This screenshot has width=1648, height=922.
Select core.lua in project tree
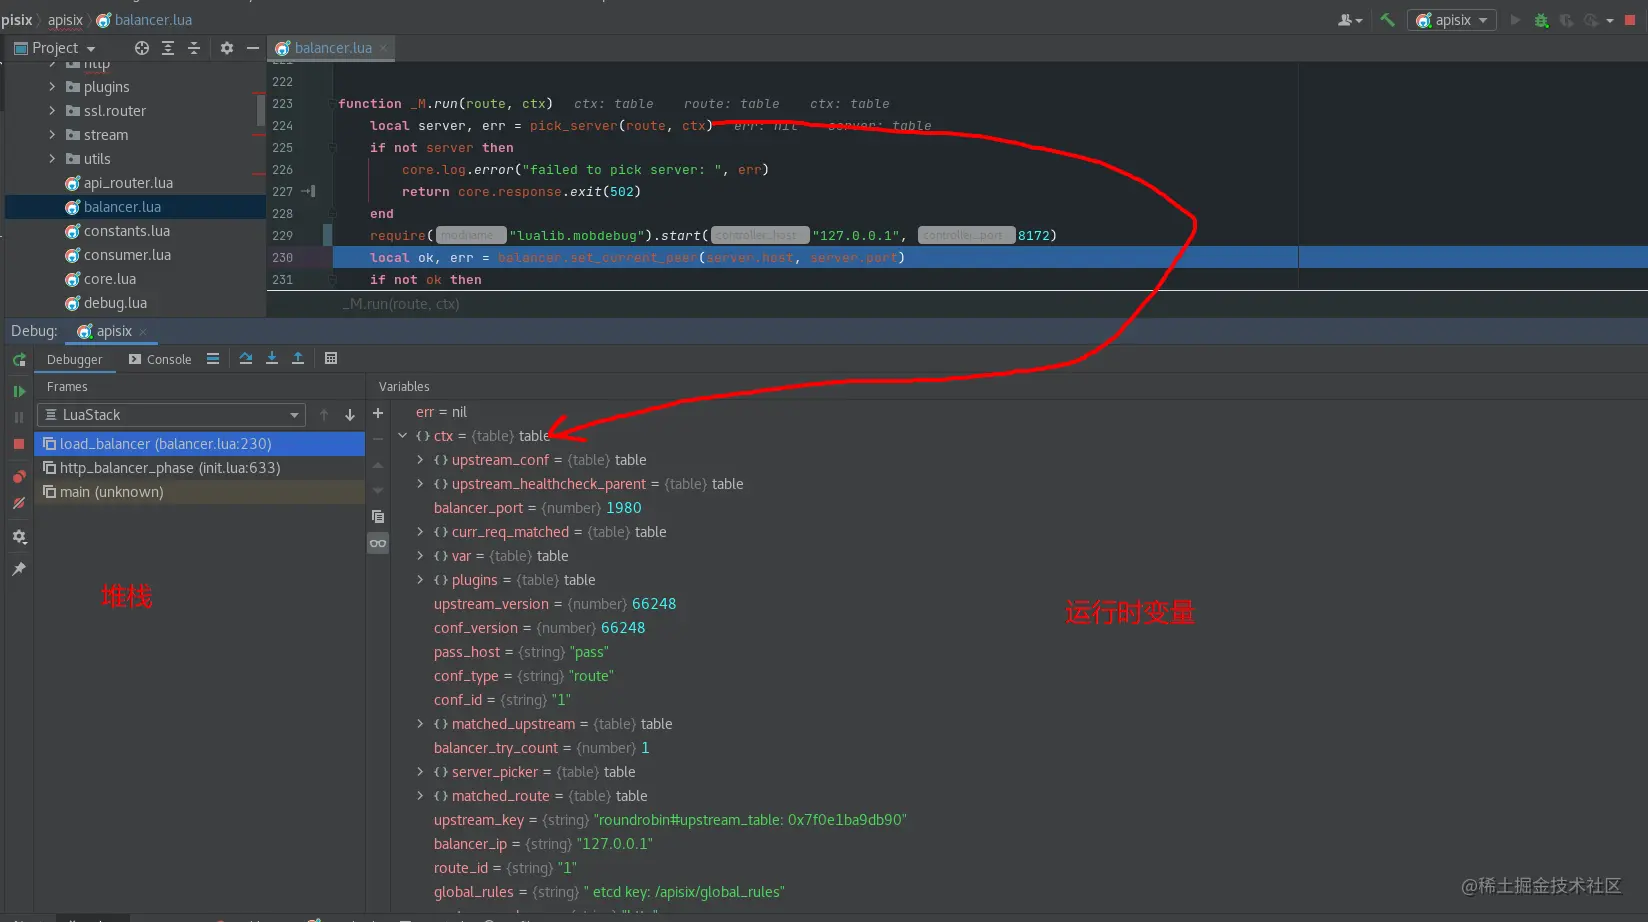109,279
